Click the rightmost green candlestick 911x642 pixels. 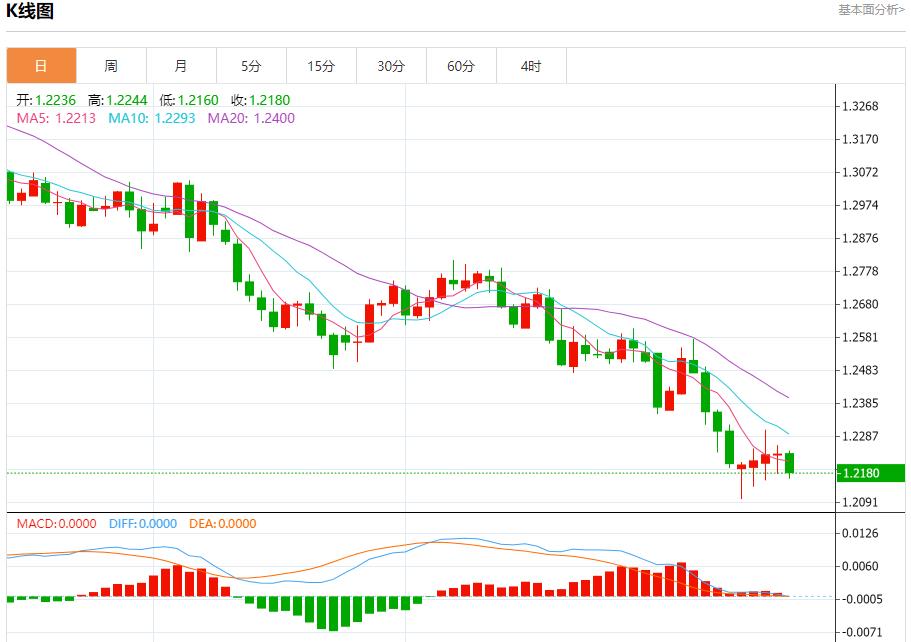tap(789, 462)
